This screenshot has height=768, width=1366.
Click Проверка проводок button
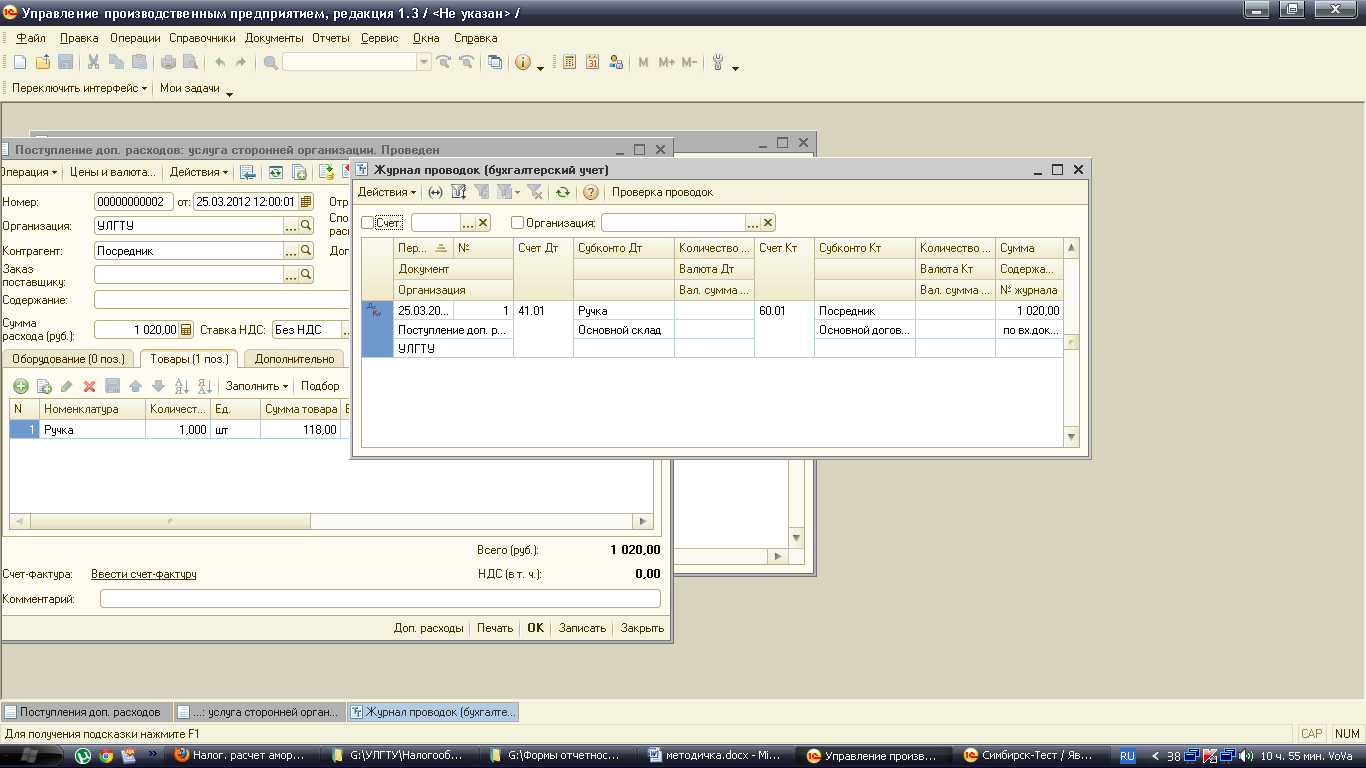click(662, 192)
